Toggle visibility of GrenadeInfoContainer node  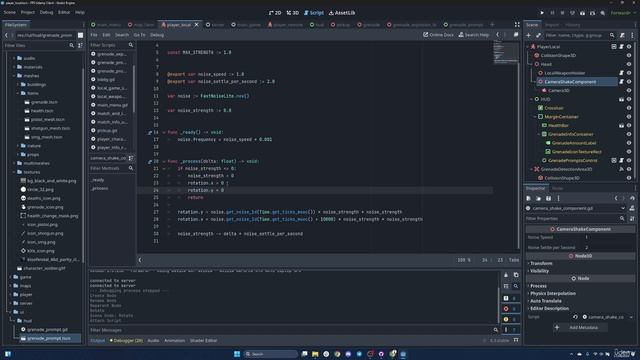(629, 134)
